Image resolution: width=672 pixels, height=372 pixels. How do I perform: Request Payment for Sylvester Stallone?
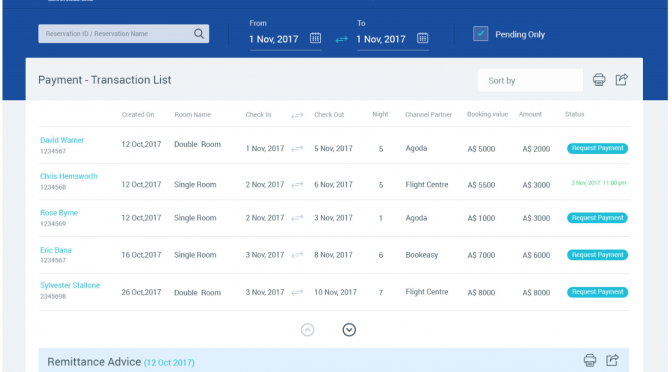pos(597,292)
